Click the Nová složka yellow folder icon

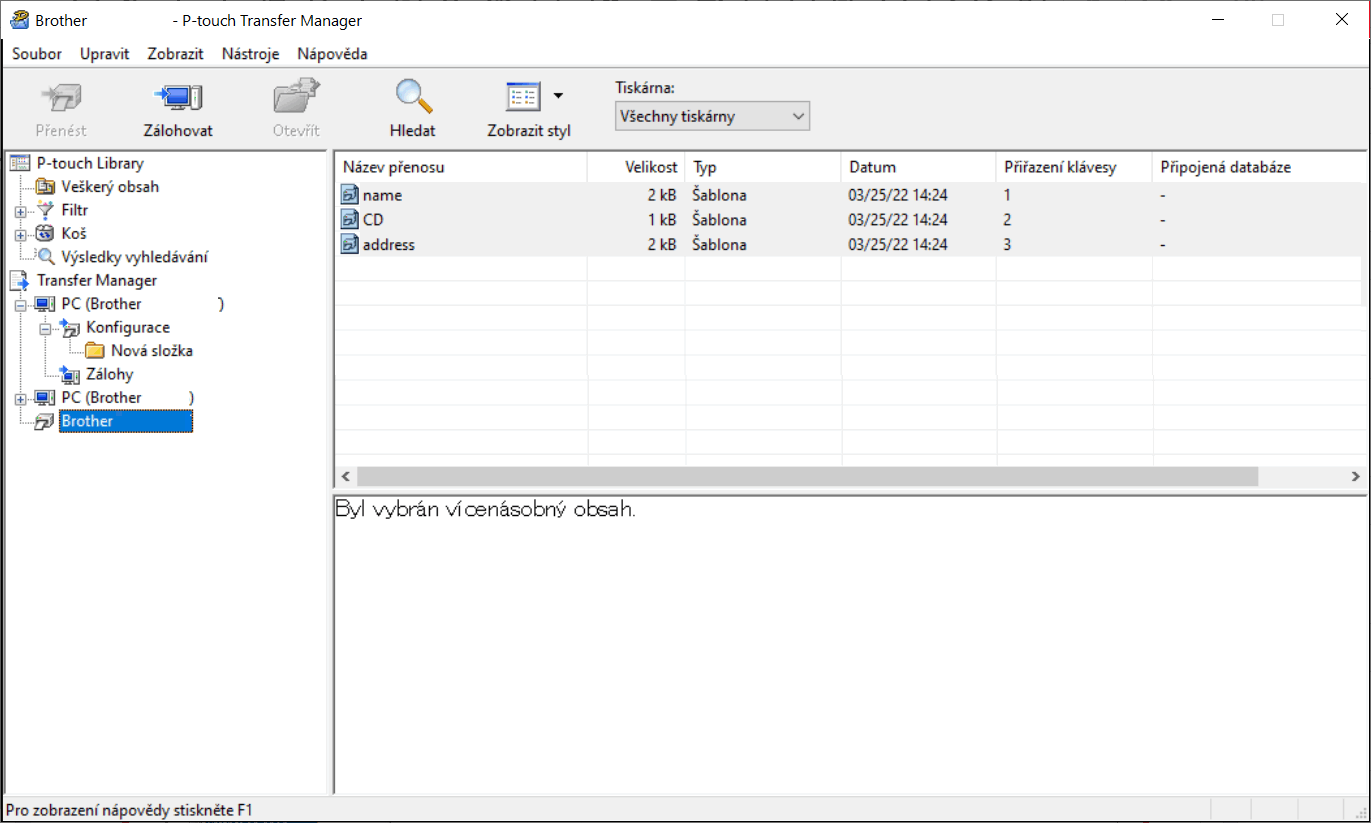pyautogui.click(x=95, y=351)
